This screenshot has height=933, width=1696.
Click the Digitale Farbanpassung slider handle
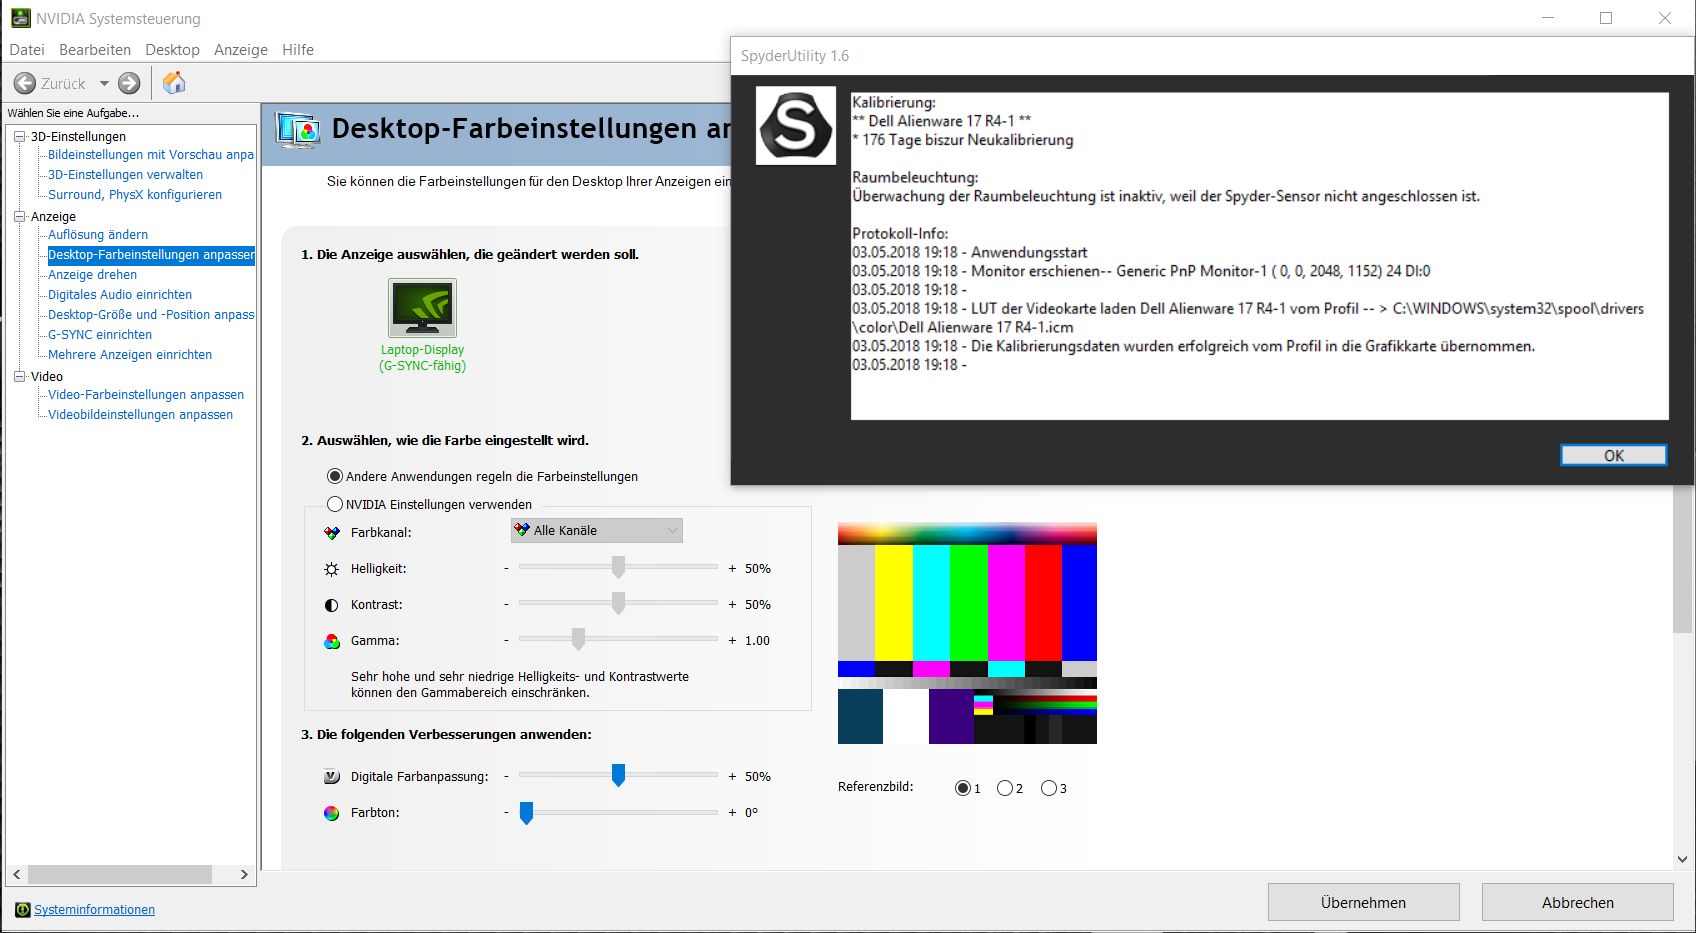[618, 775]
